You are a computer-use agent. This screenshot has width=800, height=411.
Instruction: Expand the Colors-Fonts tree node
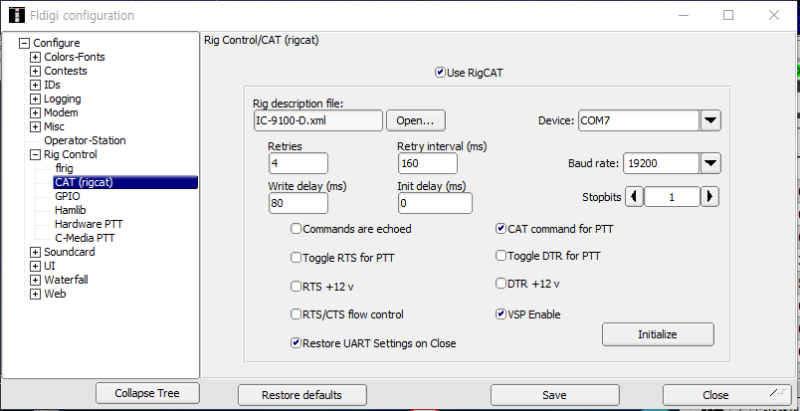click(35, 57)
